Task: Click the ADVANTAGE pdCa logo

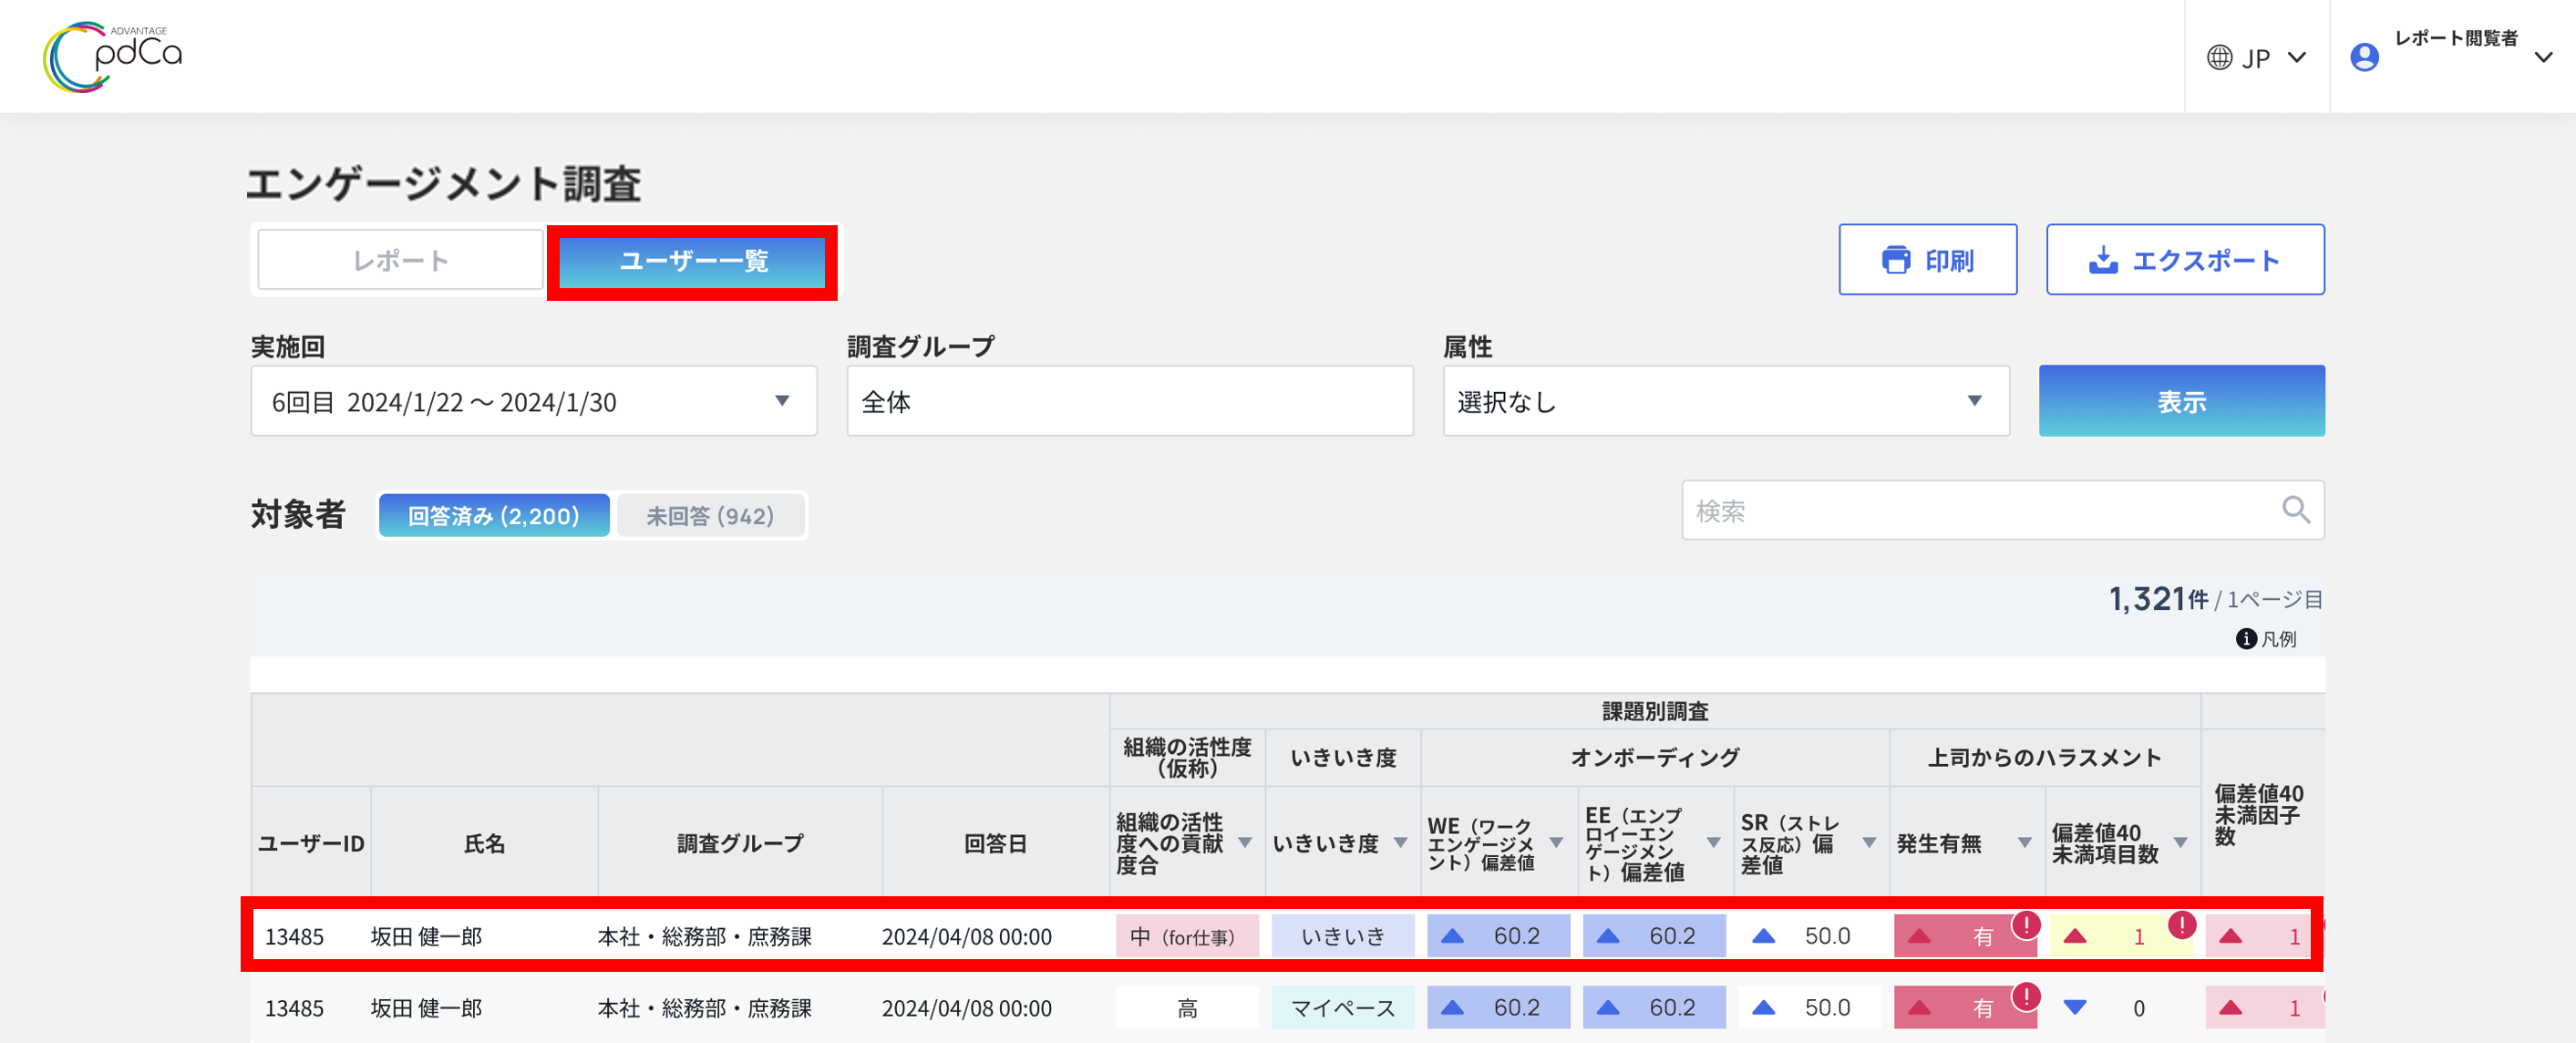Action: pyautogui.click(x=113, y=57)
